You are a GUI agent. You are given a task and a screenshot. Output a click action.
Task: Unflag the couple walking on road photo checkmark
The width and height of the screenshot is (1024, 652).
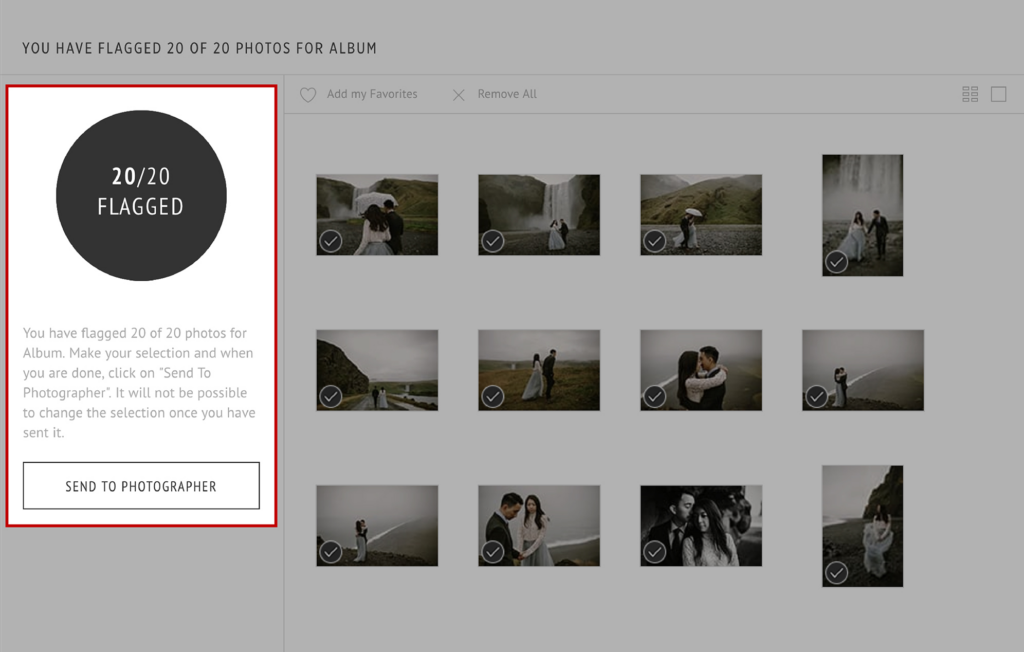tap(330, 397)
